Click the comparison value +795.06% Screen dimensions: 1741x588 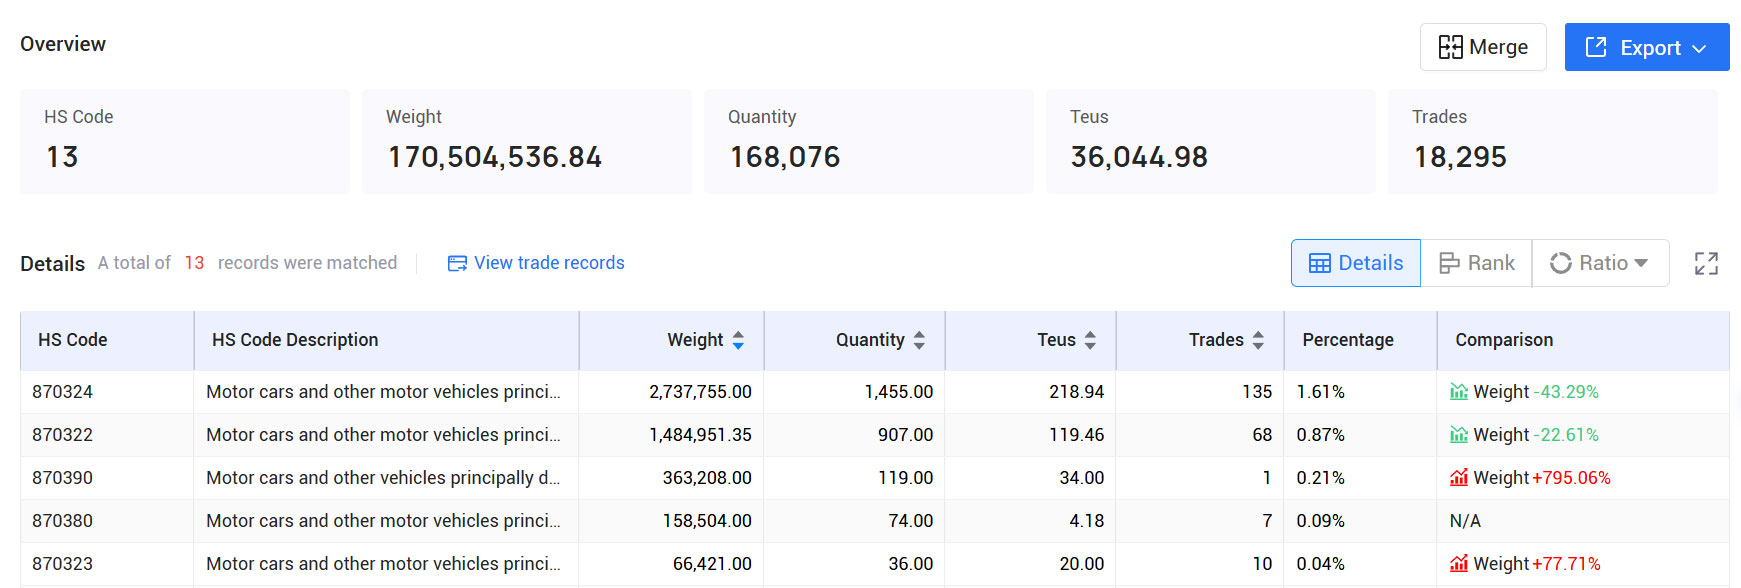(1571, 478)
